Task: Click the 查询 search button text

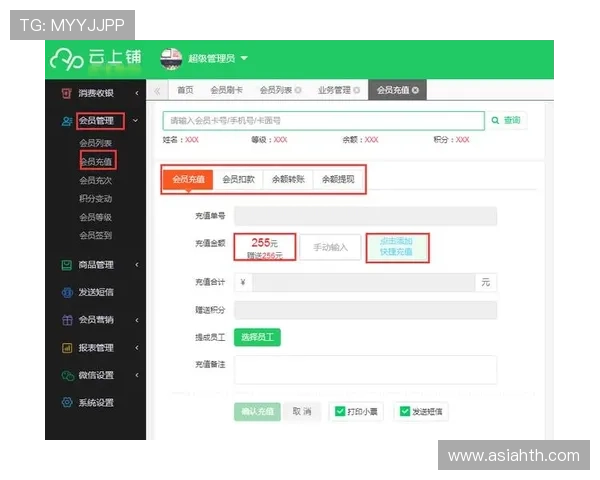Action: tap(512, 120)
